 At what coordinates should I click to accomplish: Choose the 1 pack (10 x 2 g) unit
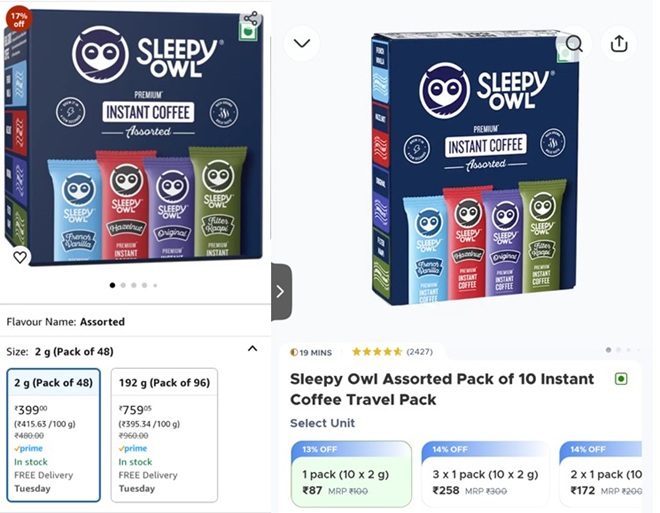coord(351,473)
